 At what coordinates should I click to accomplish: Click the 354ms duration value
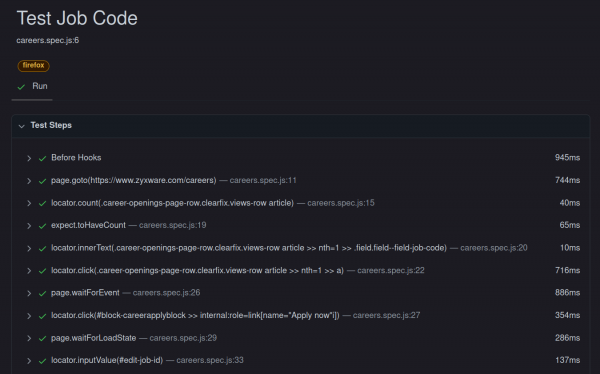[567, 315]
